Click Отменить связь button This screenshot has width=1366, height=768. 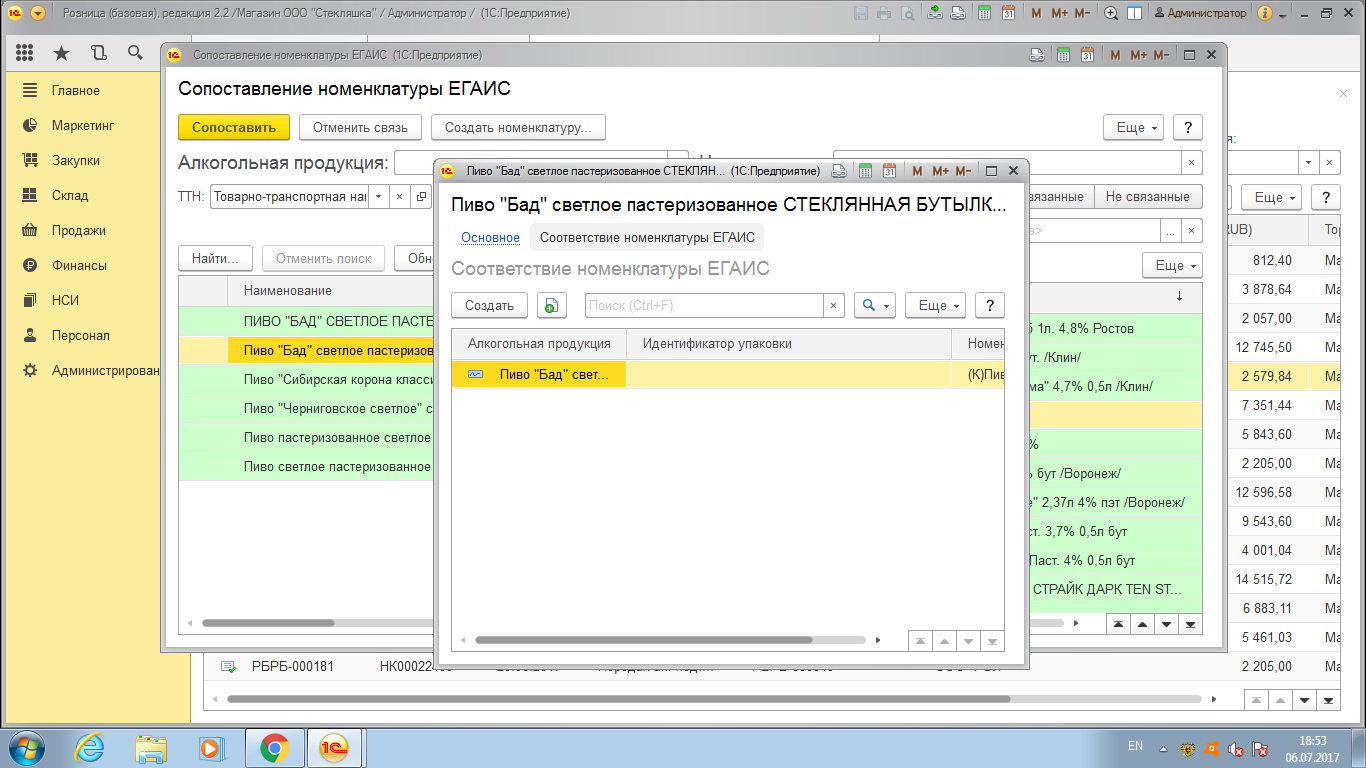click(x=360, y=127)
